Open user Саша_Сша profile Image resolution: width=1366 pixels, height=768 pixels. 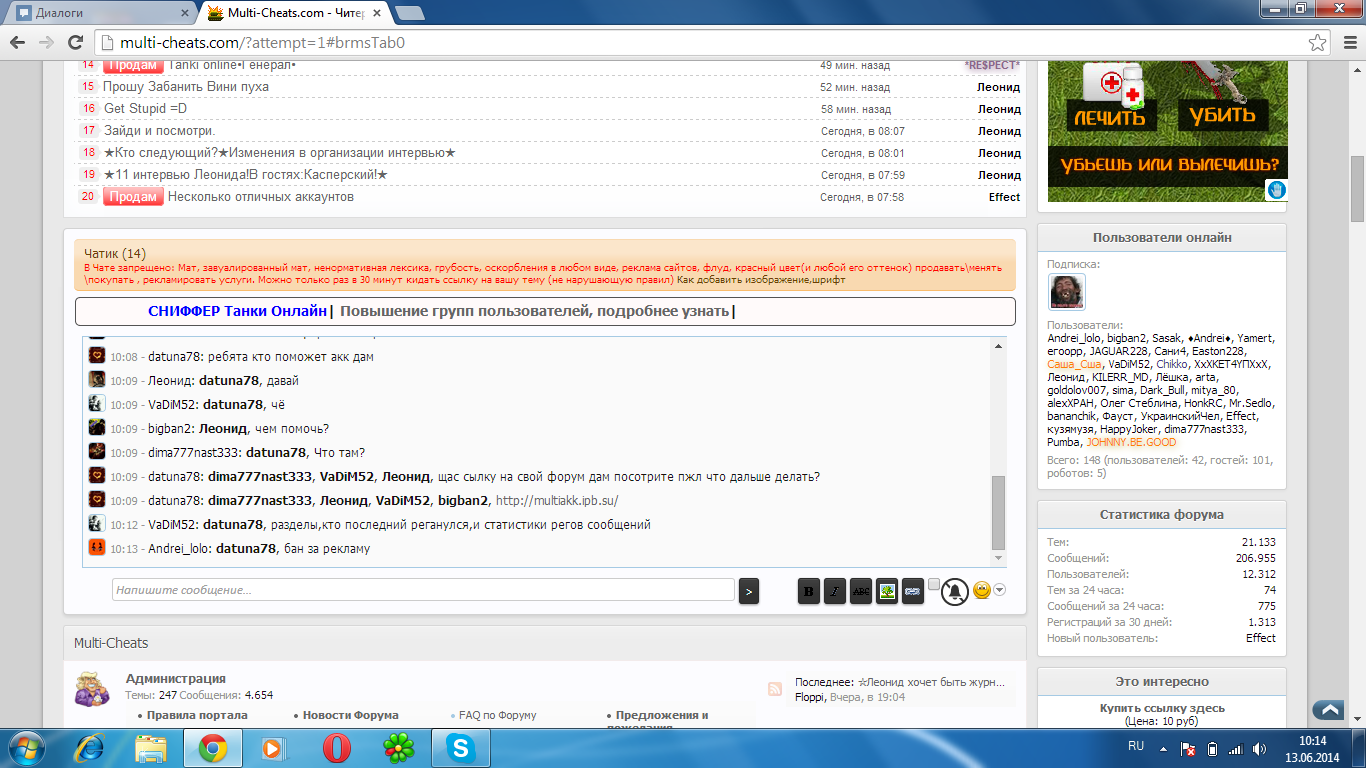[1074, 364]
